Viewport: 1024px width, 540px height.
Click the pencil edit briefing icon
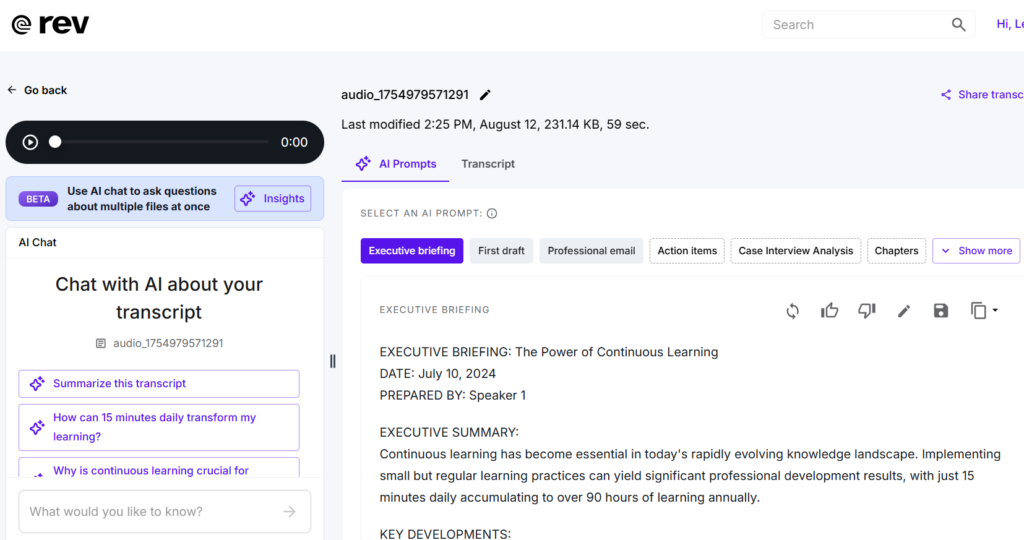click(904, 311)
